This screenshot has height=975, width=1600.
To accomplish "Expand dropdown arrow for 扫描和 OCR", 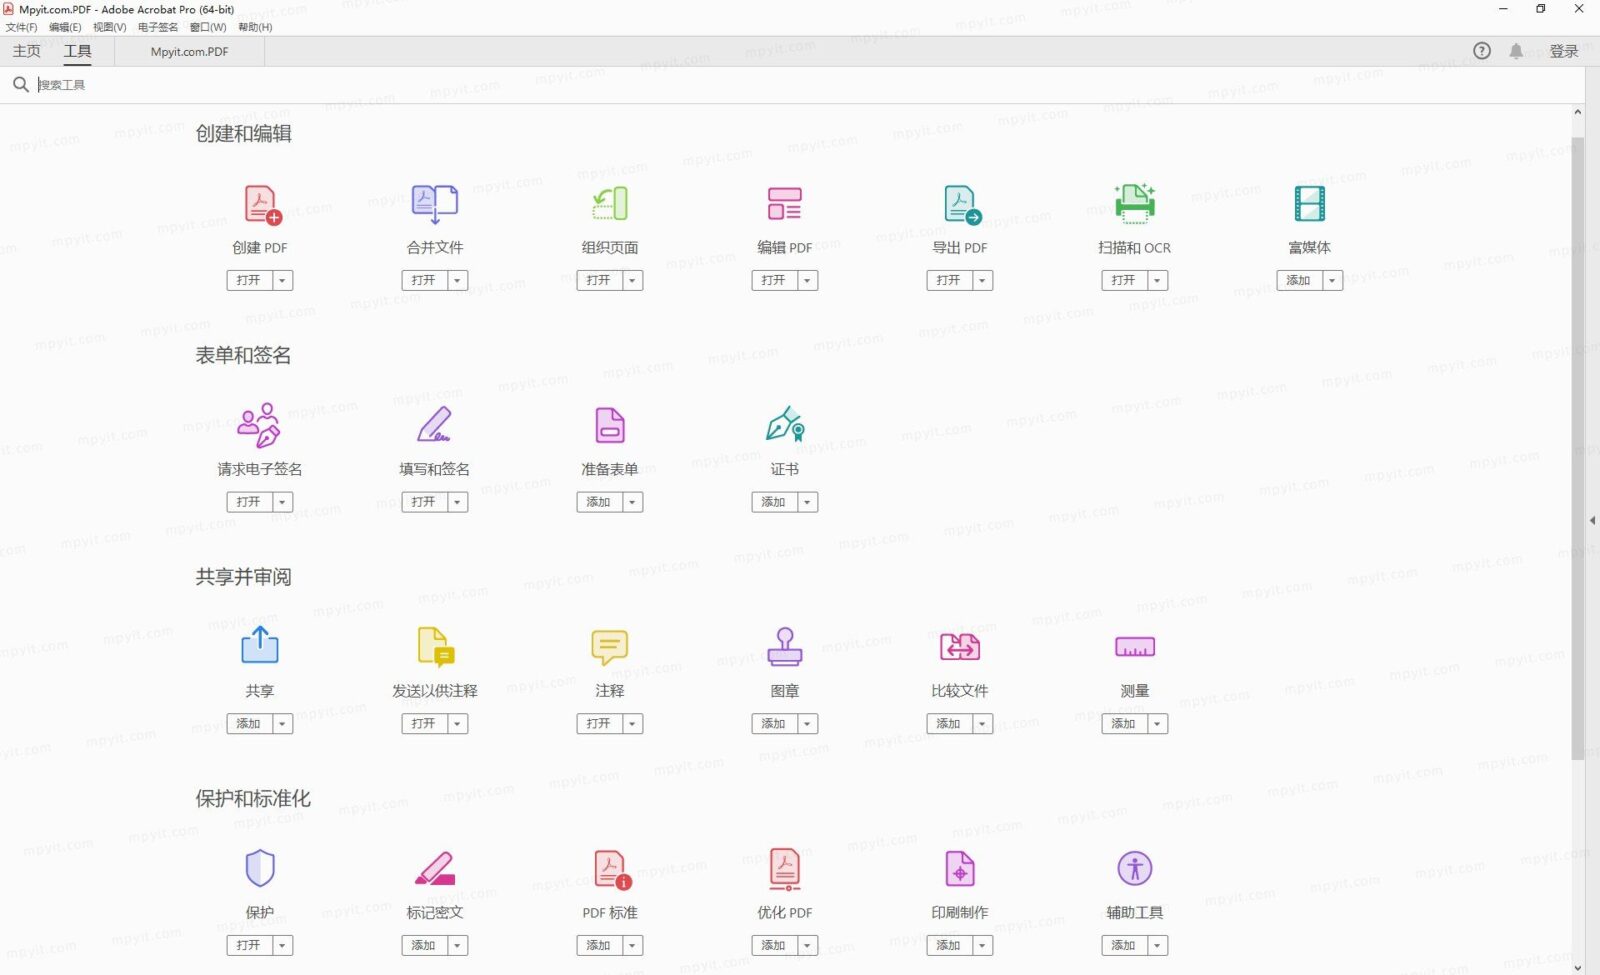I will click(x=1157, y=281).
